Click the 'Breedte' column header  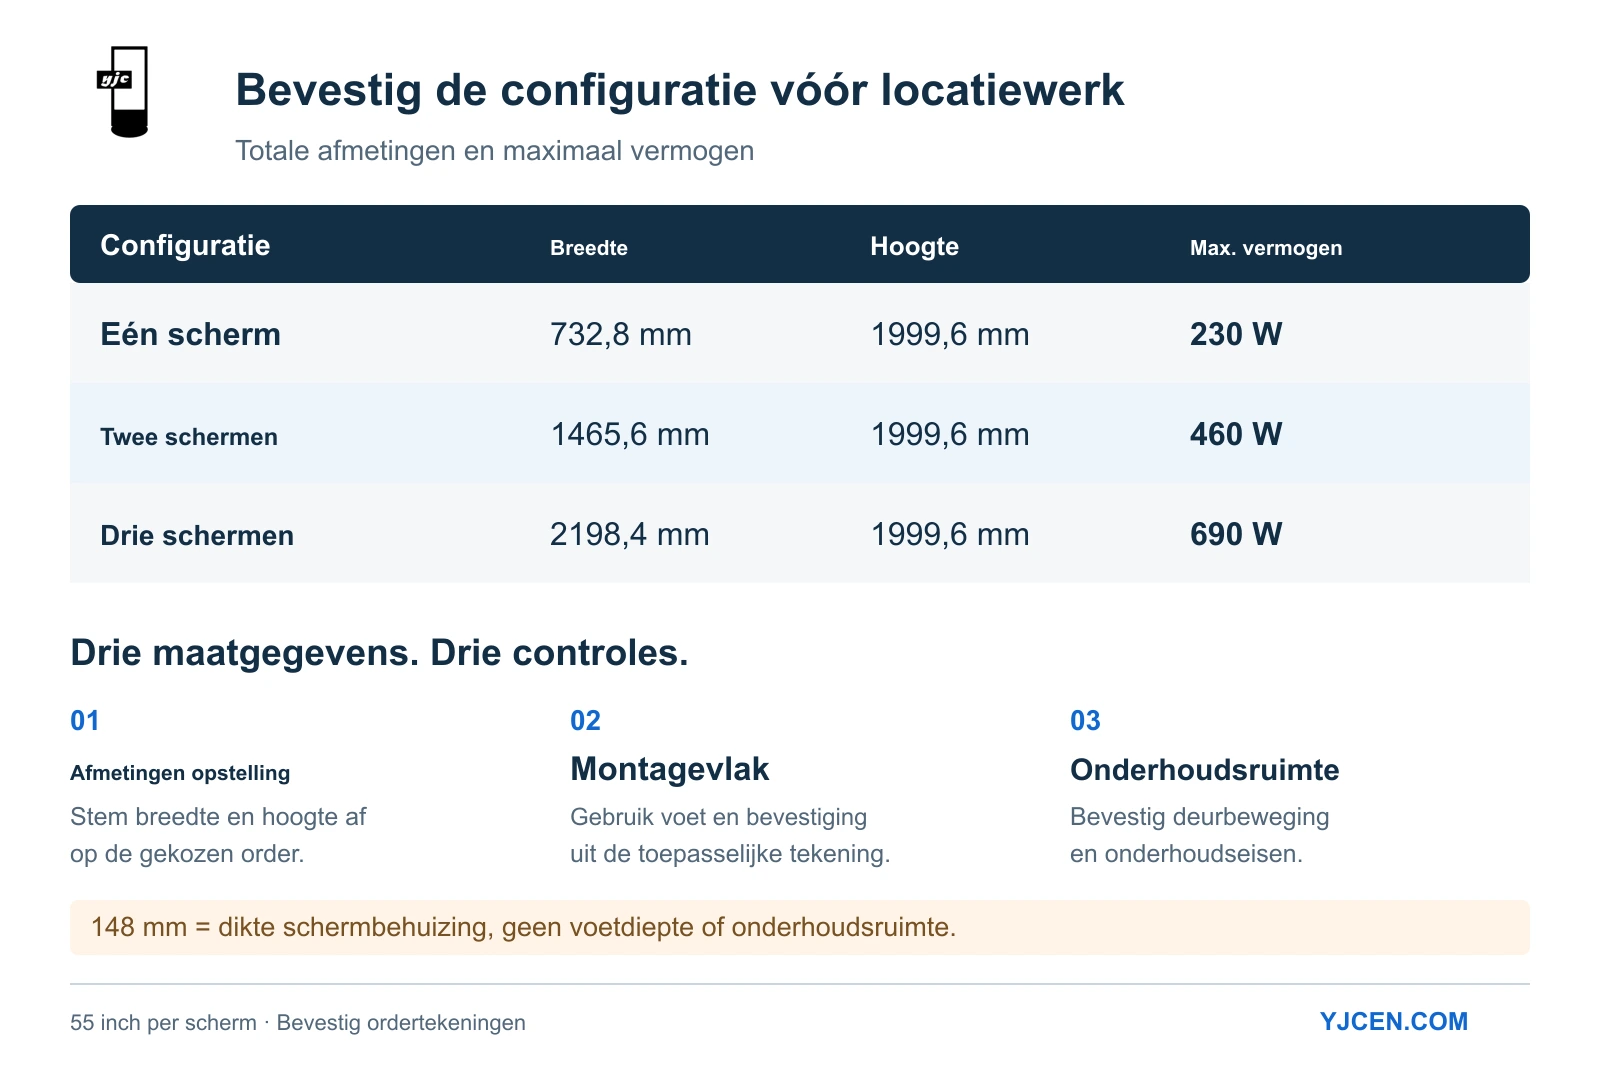(589, 248)
